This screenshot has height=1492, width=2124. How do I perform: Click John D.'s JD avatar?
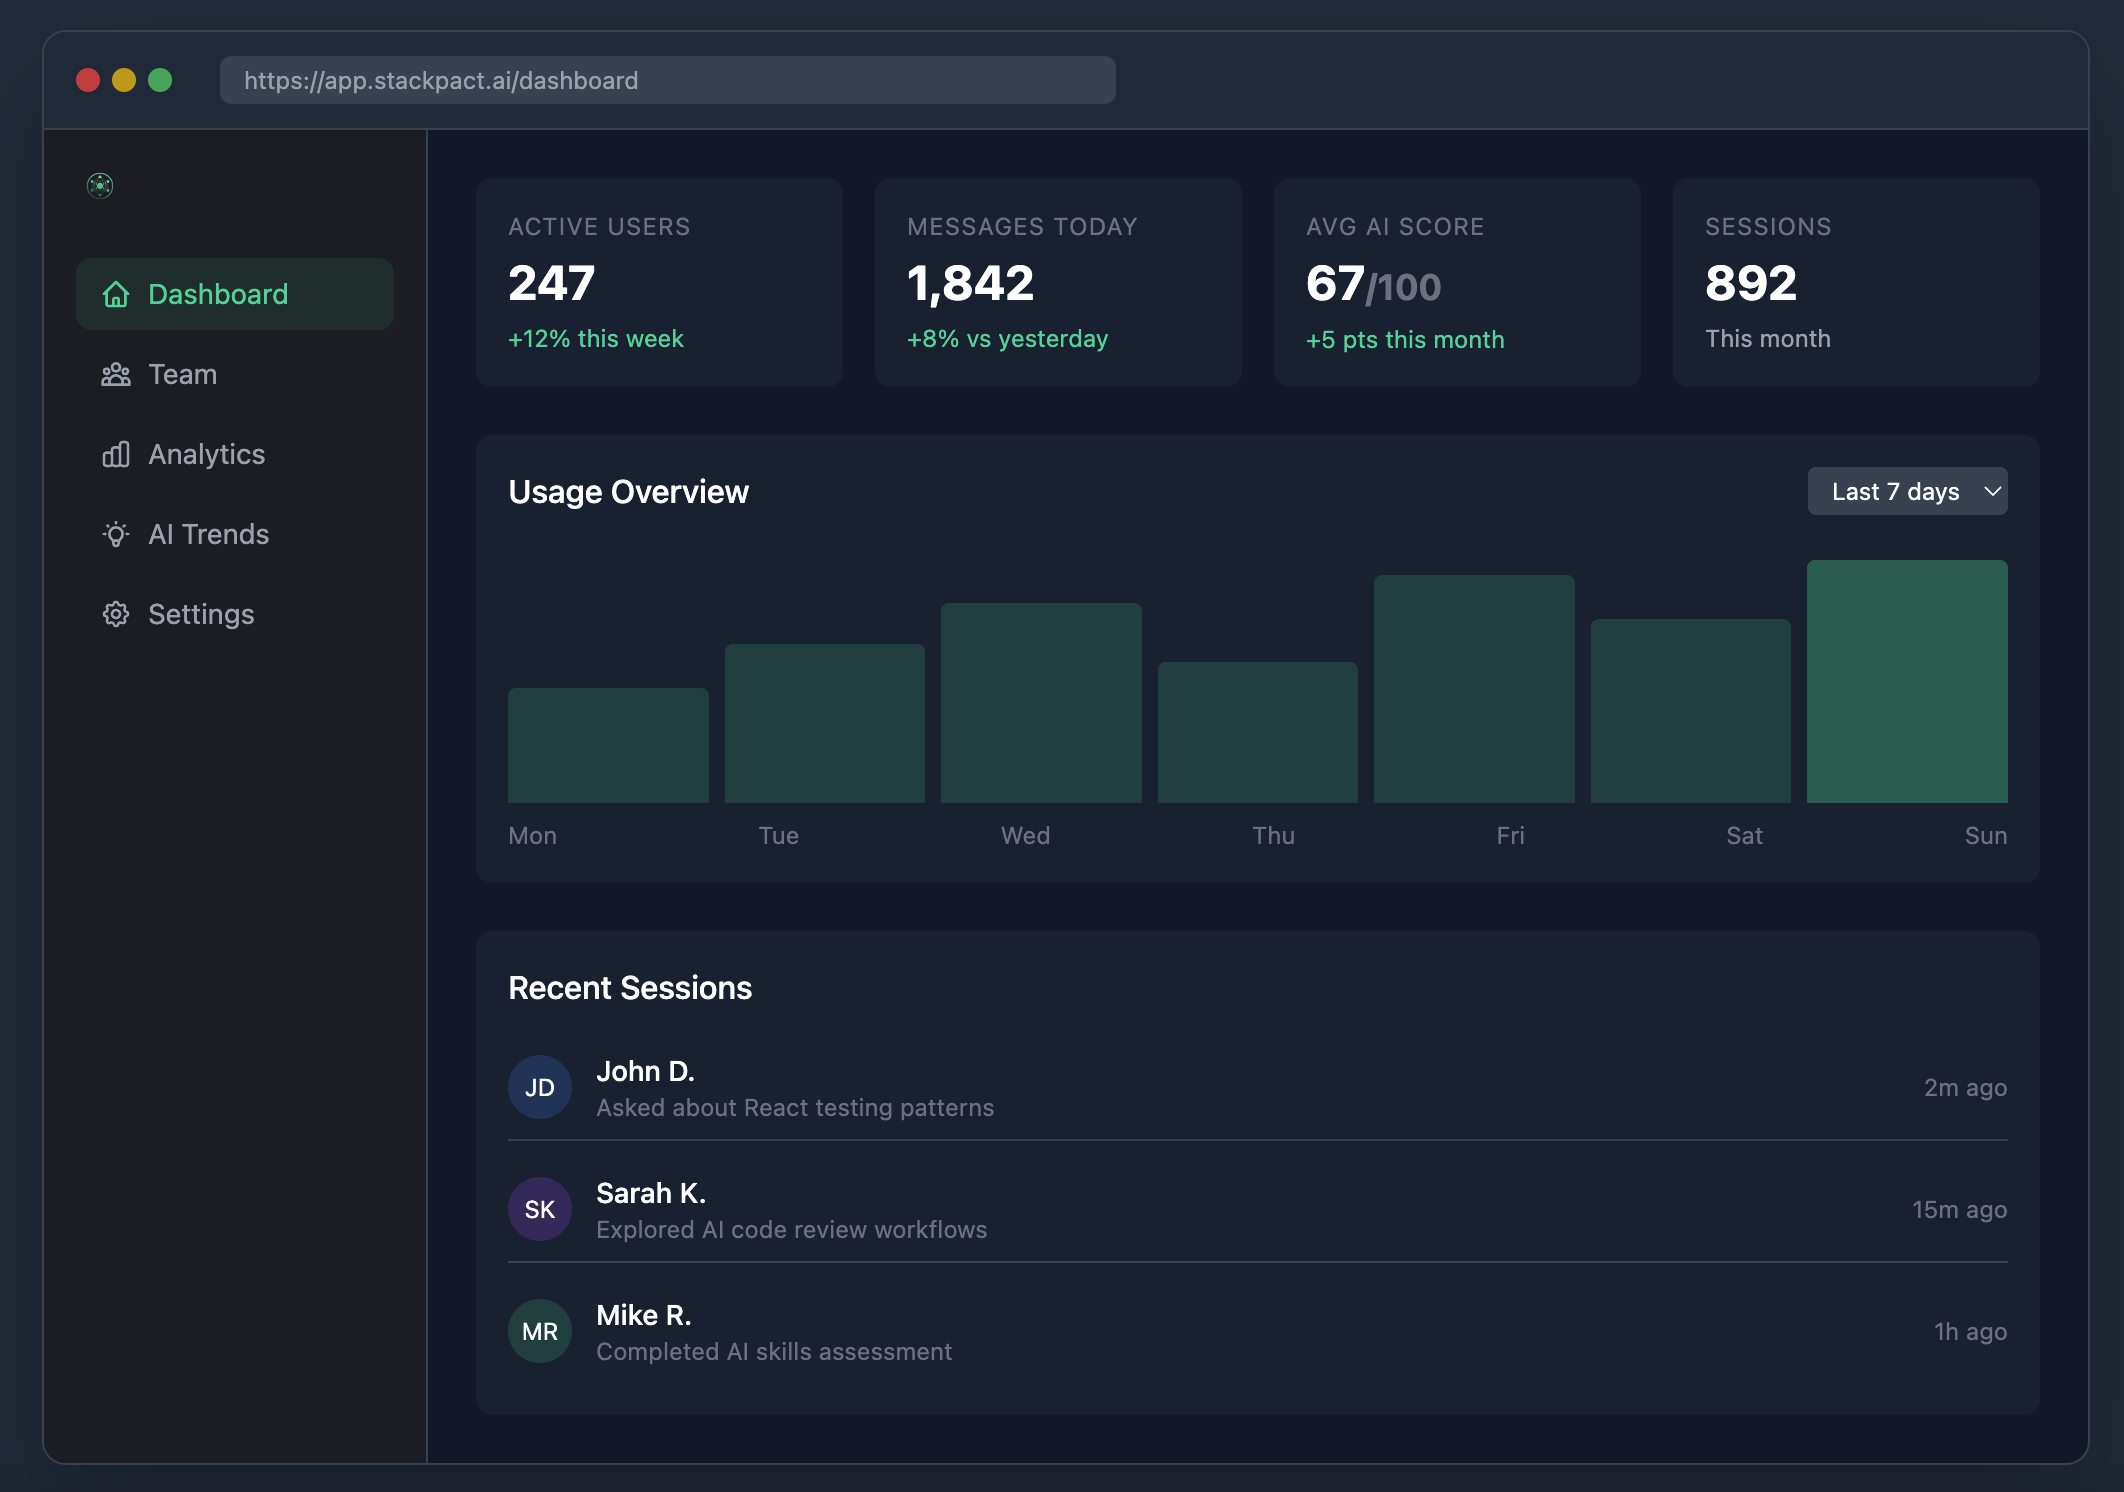pos(539,1086)
